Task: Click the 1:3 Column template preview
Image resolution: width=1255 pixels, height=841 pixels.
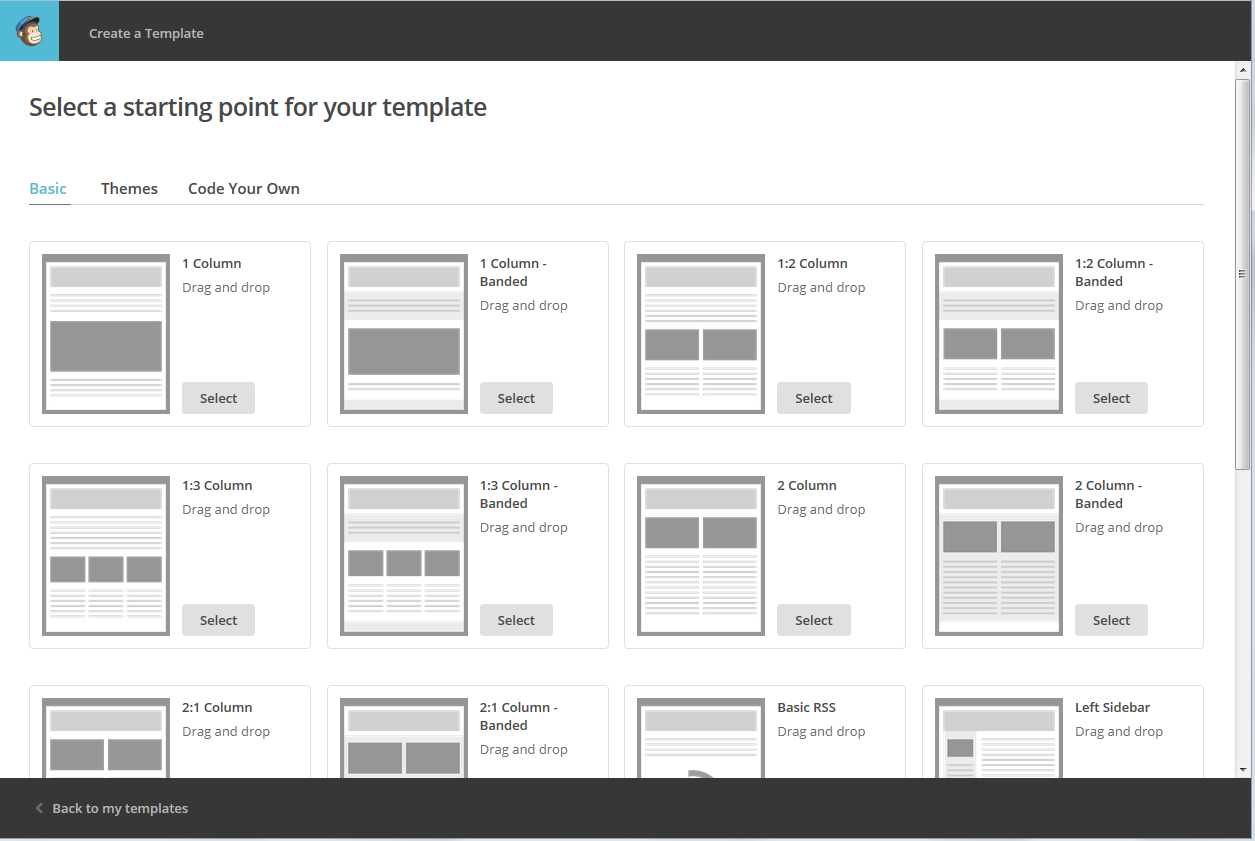Action: (106, 555)
